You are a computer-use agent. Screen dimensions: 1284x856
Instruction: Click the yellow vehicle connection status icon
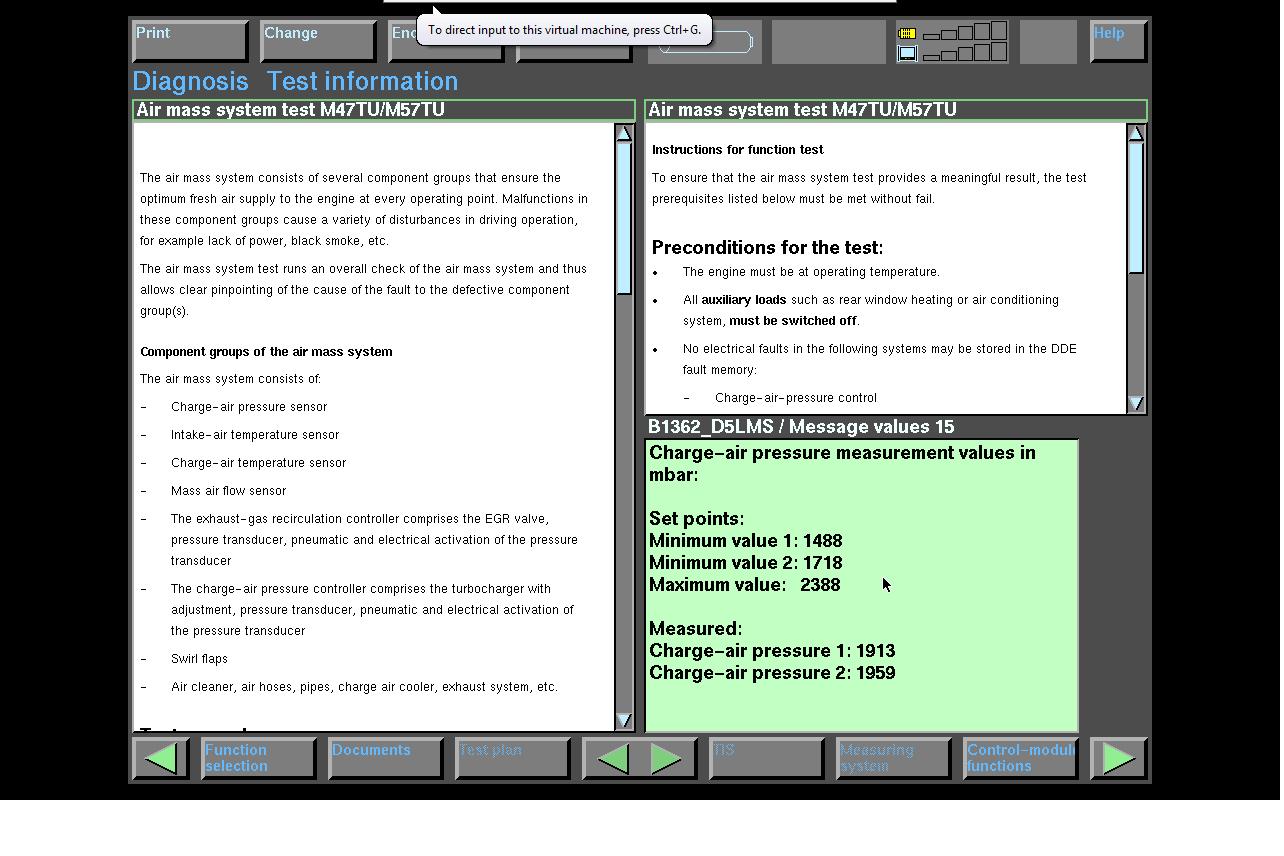(x=907, y=33)
